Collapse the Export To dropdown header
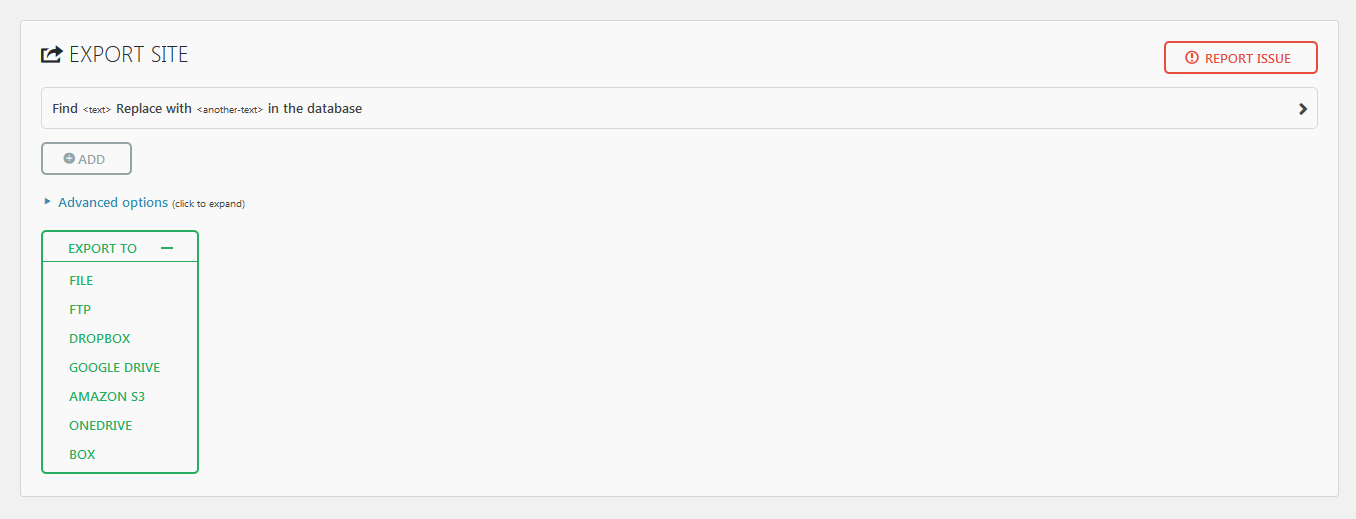 103,248
